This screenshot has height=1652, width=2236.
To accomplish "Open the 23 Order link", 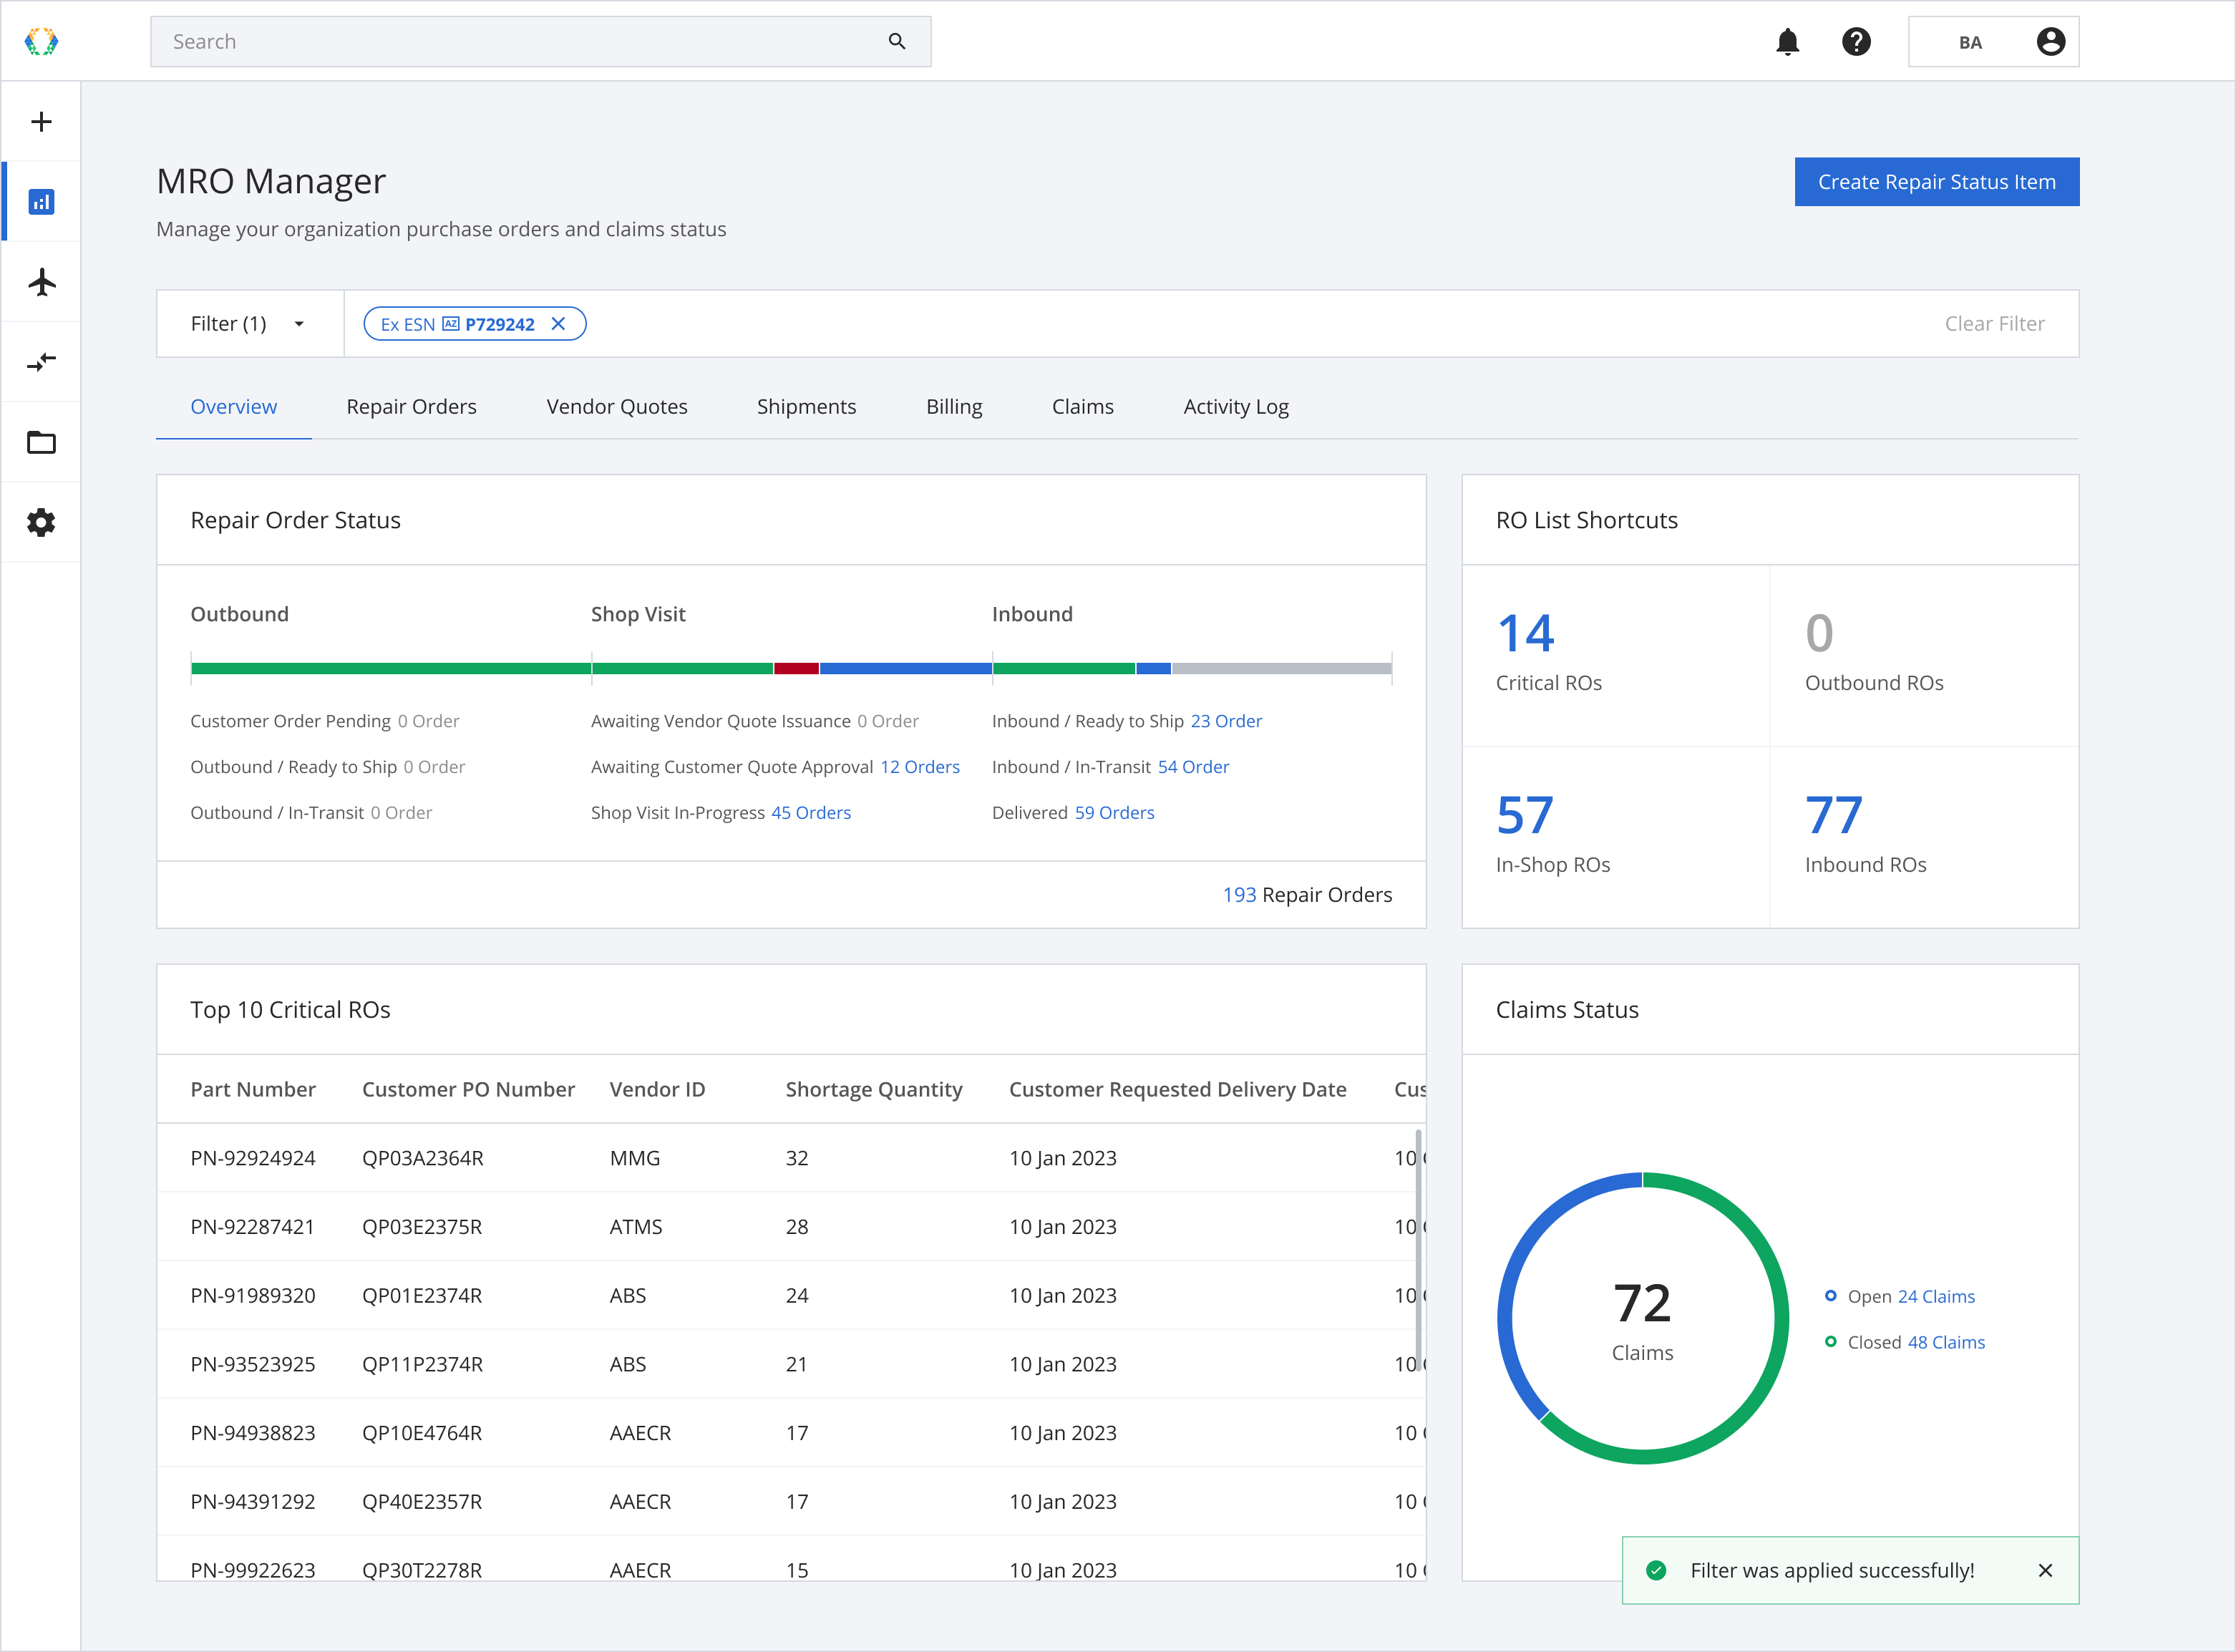I will coord(1226,721).
